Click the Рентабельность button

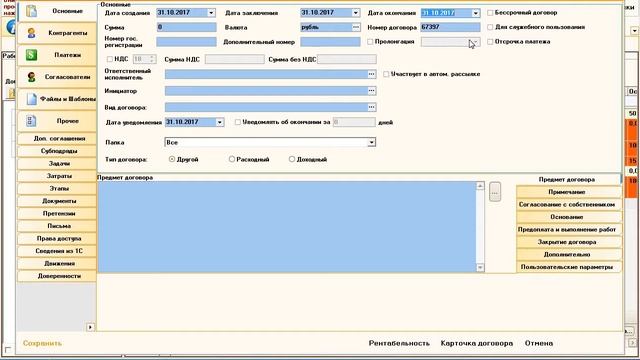pyautogui.click(x=399, y=343)
